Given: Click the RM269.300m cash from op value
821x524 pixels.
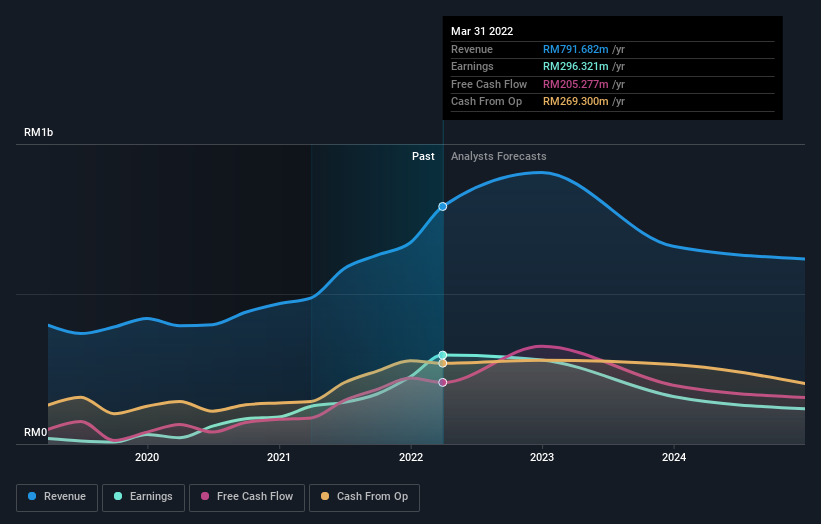Looking at the screenshot, I should pos(575,102).
